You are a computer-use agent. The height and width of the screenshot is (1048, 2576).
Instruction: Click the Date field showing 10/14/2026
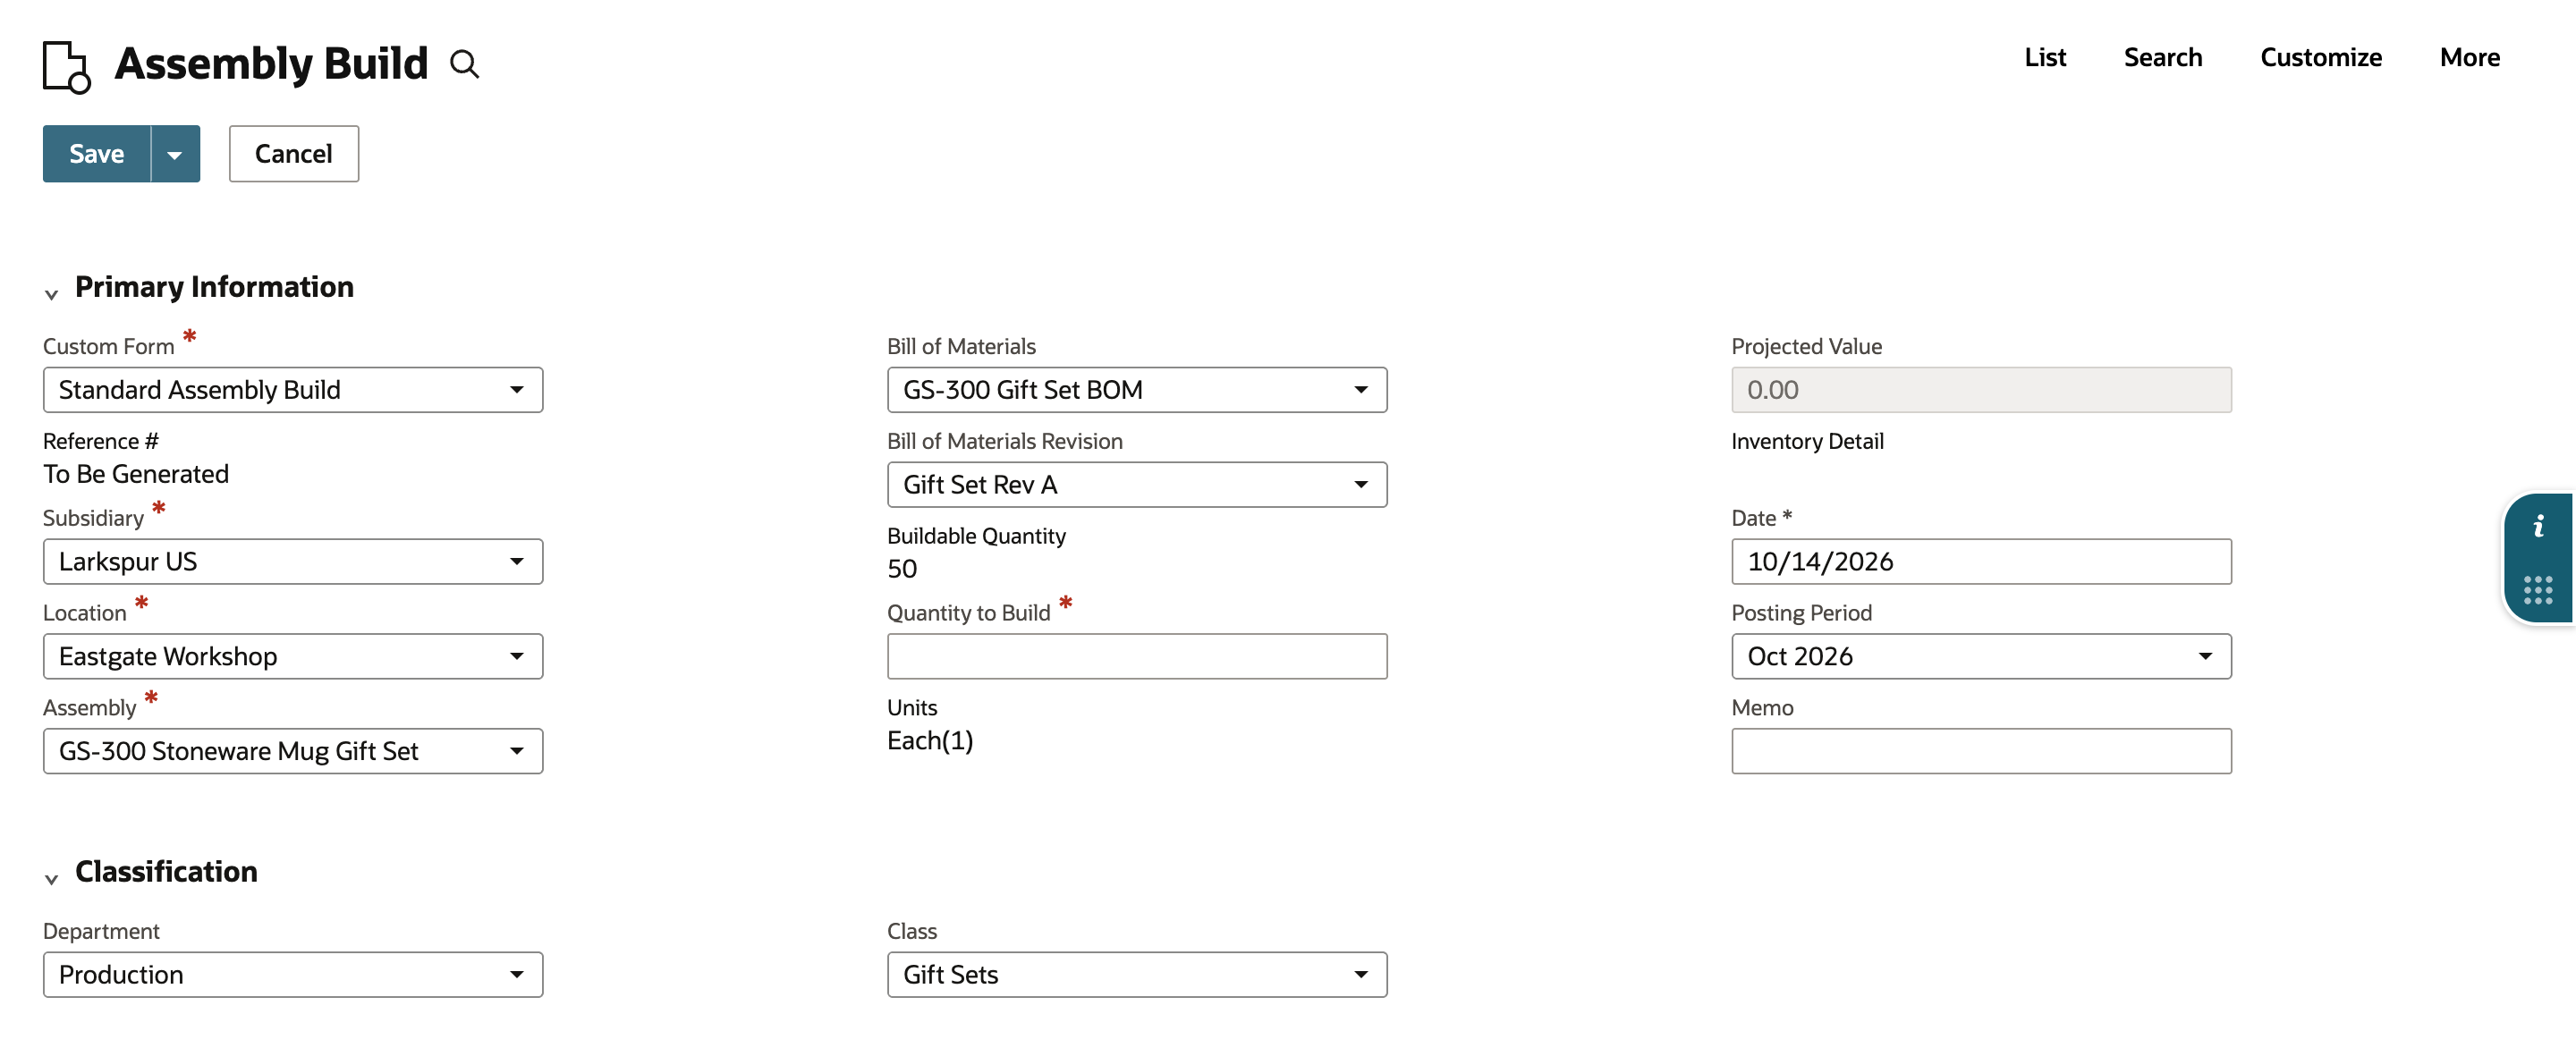click(x=1981, y=562)
